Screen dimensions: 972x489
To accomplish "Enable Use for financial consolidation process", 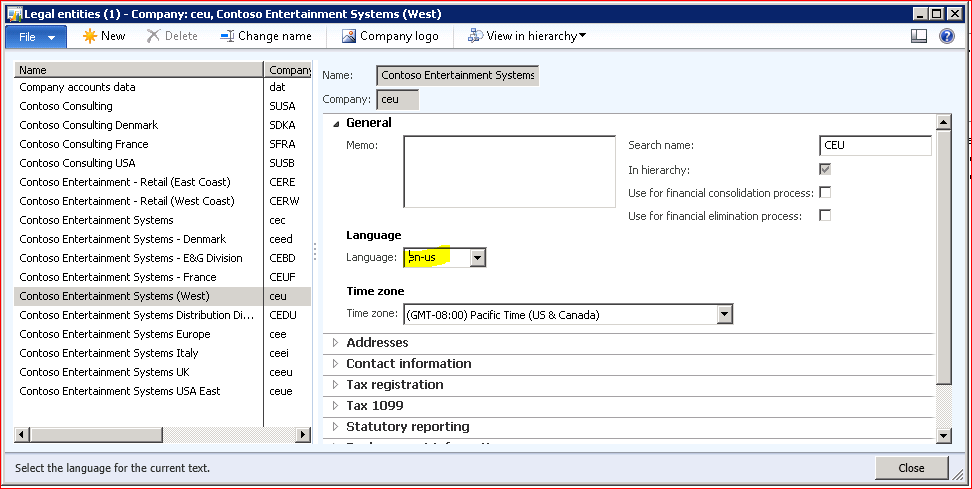I will coord(825,192).
